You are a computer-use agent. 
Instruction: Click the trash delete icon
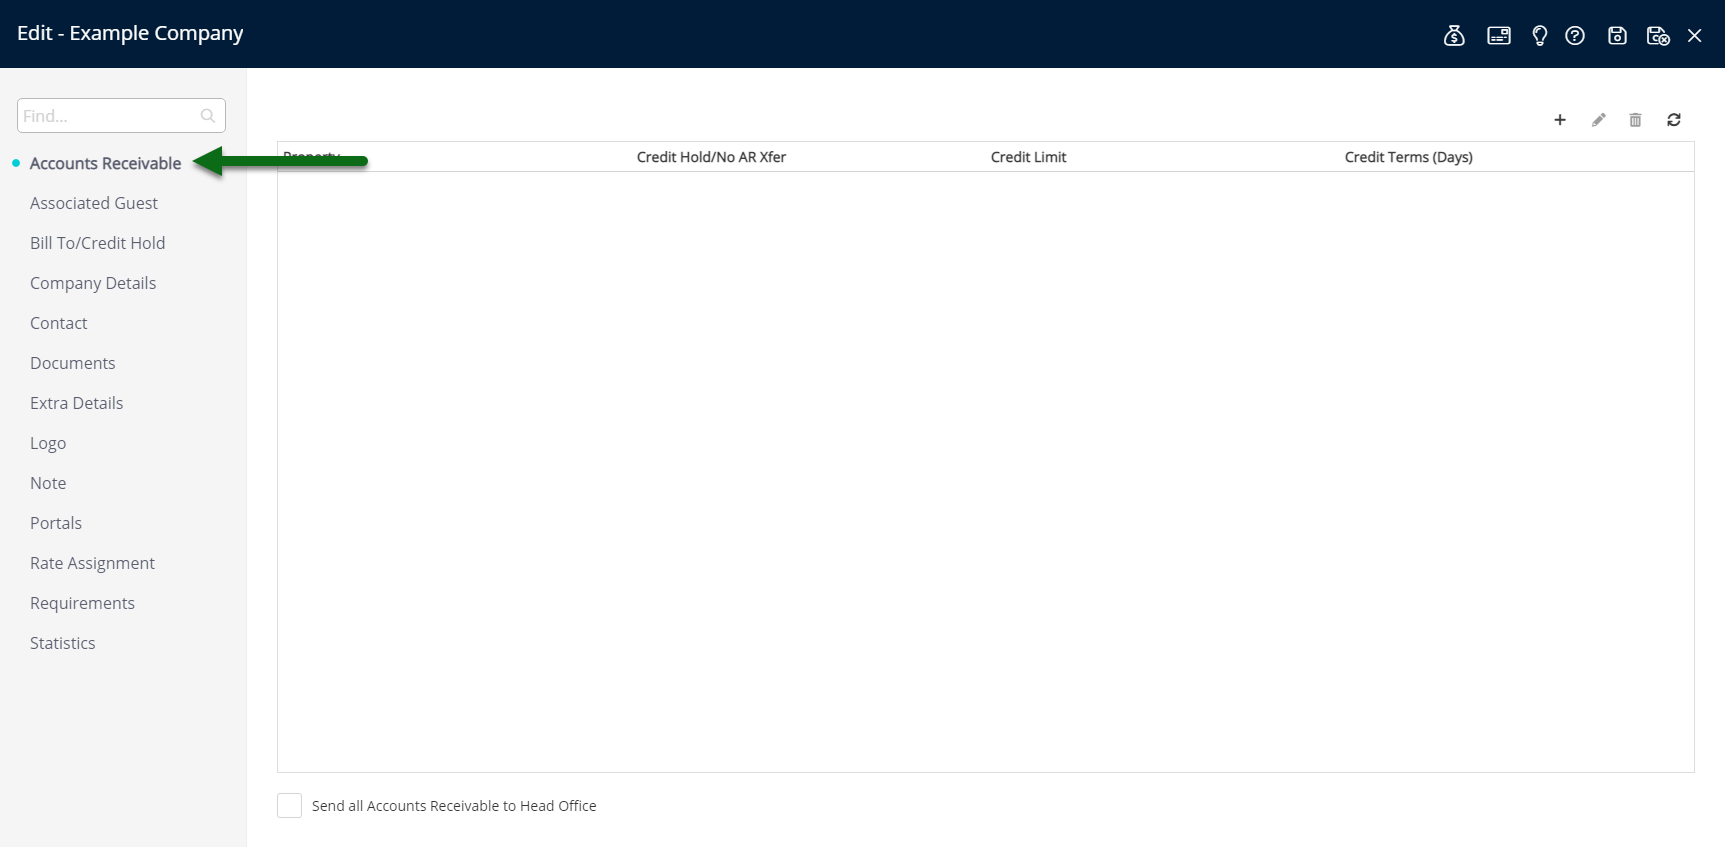(x=1636, y=120)
